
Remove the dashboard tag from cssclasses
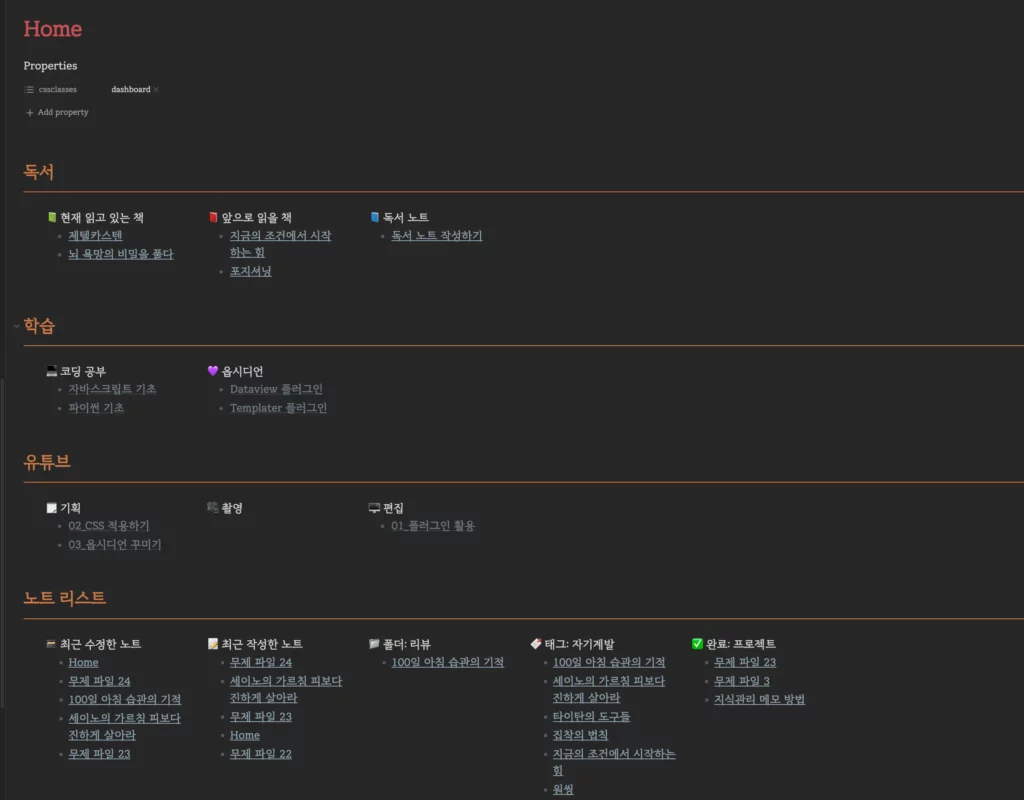(x=157, y=90)
